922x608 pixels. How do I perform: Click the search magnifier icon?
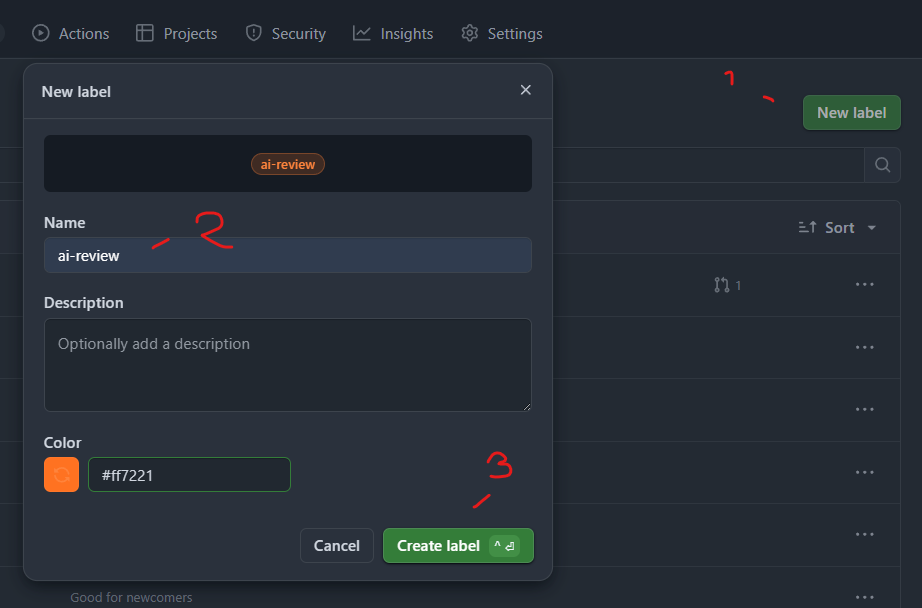coord(882,165)
